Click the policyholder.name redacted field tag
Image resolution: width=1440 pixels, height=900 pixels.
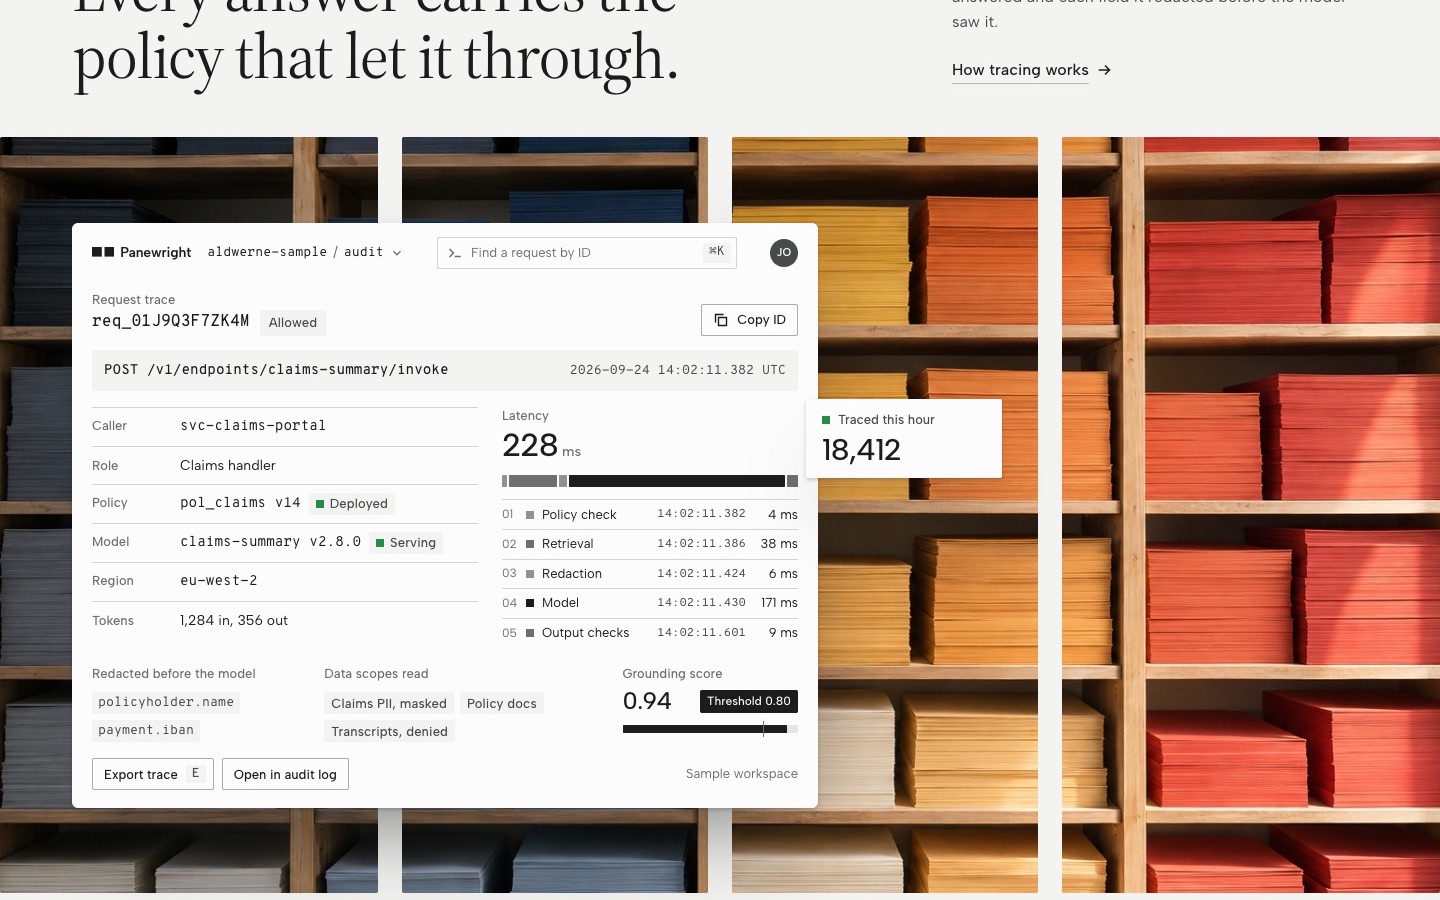click(x=166, y=702)
